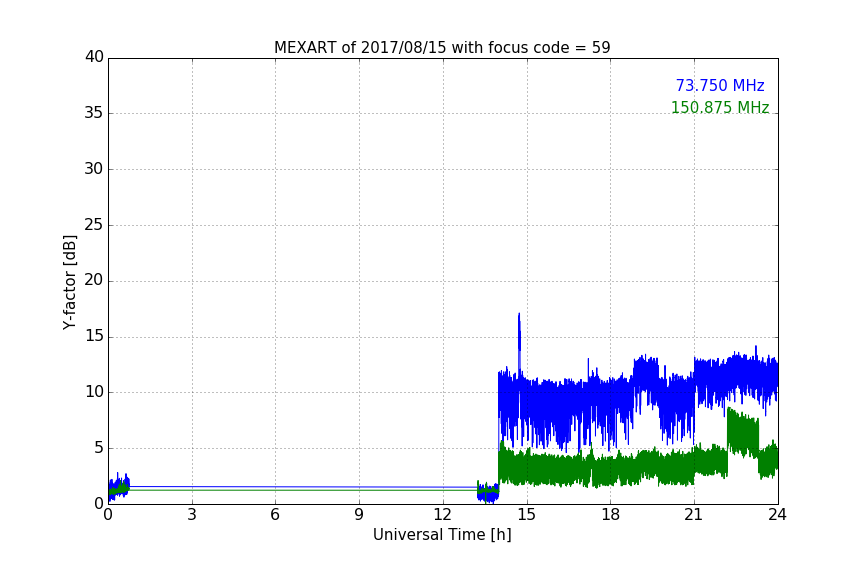Click the chart title 'MEXART of 2017/08/15'
This screenshot has width=864, height=576.
(442, 48)
